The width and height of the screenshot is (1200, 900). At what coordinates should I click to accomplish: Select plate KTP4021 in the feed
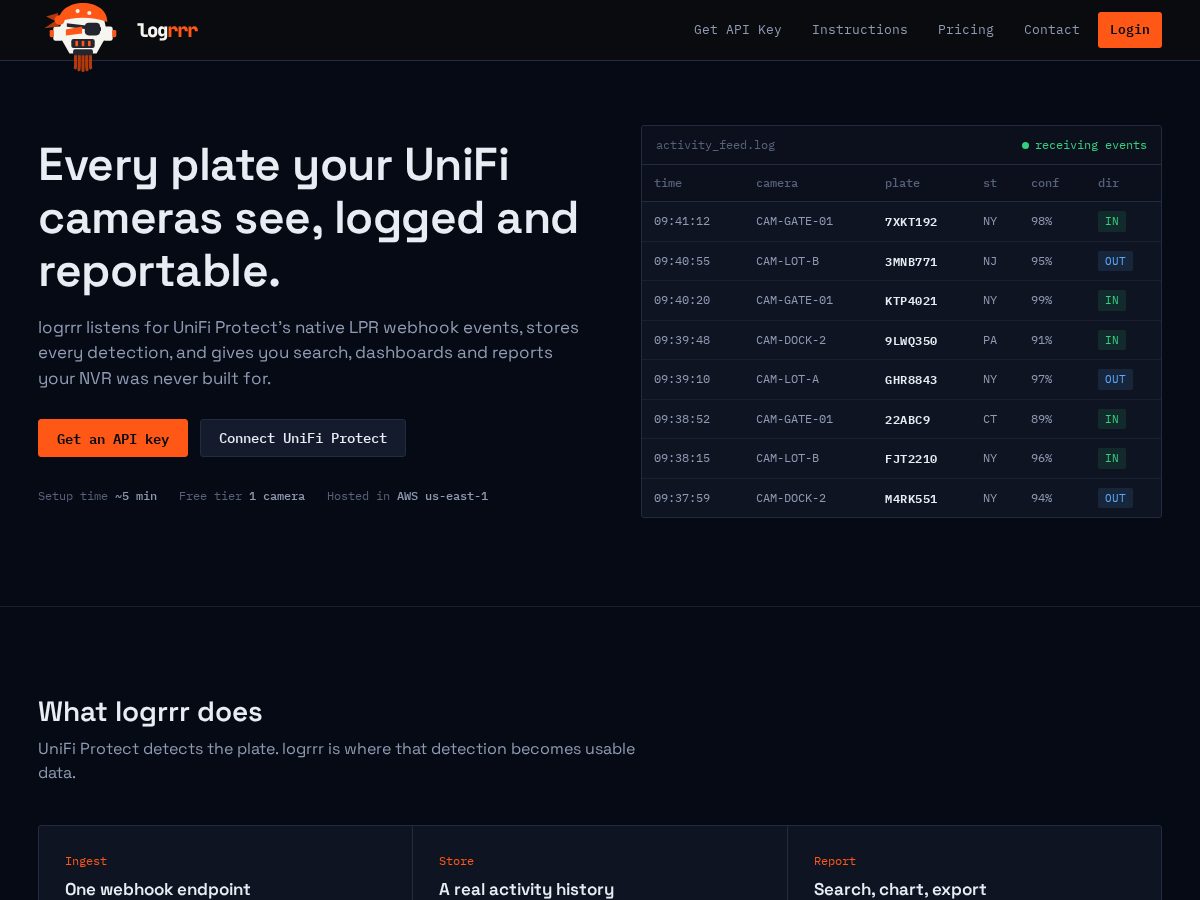pos(911,300)
